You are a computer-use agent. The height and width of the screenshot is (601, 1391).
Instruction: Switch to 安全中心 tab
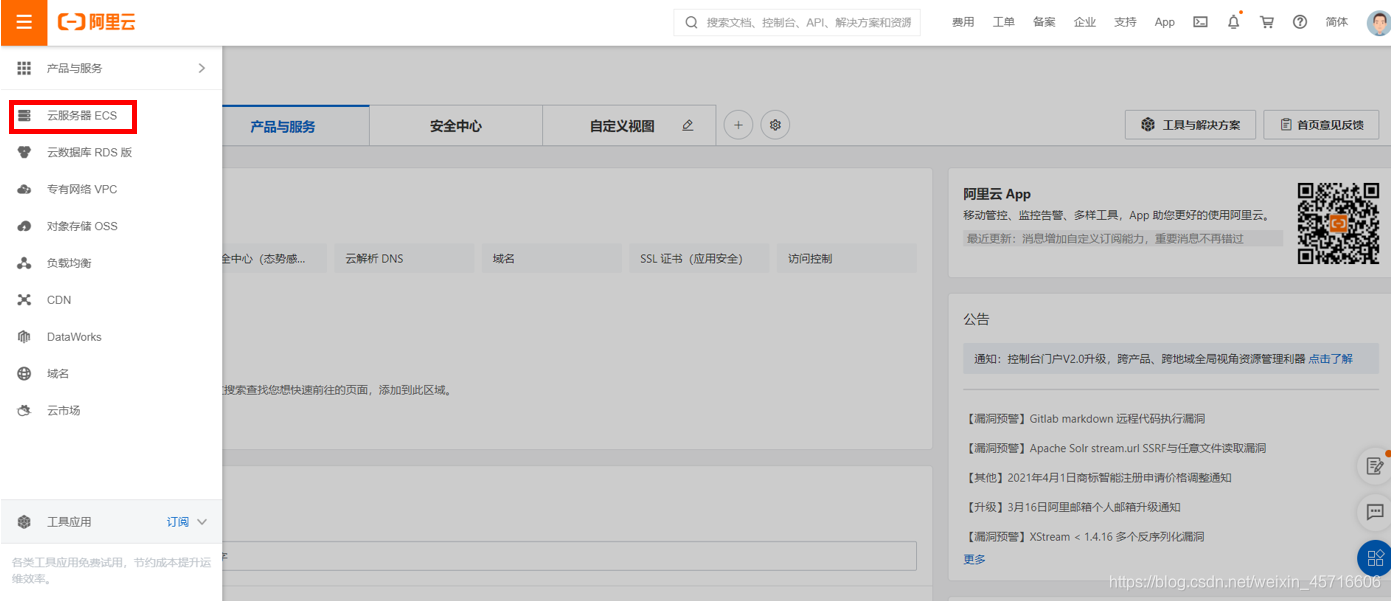[456, 126]
